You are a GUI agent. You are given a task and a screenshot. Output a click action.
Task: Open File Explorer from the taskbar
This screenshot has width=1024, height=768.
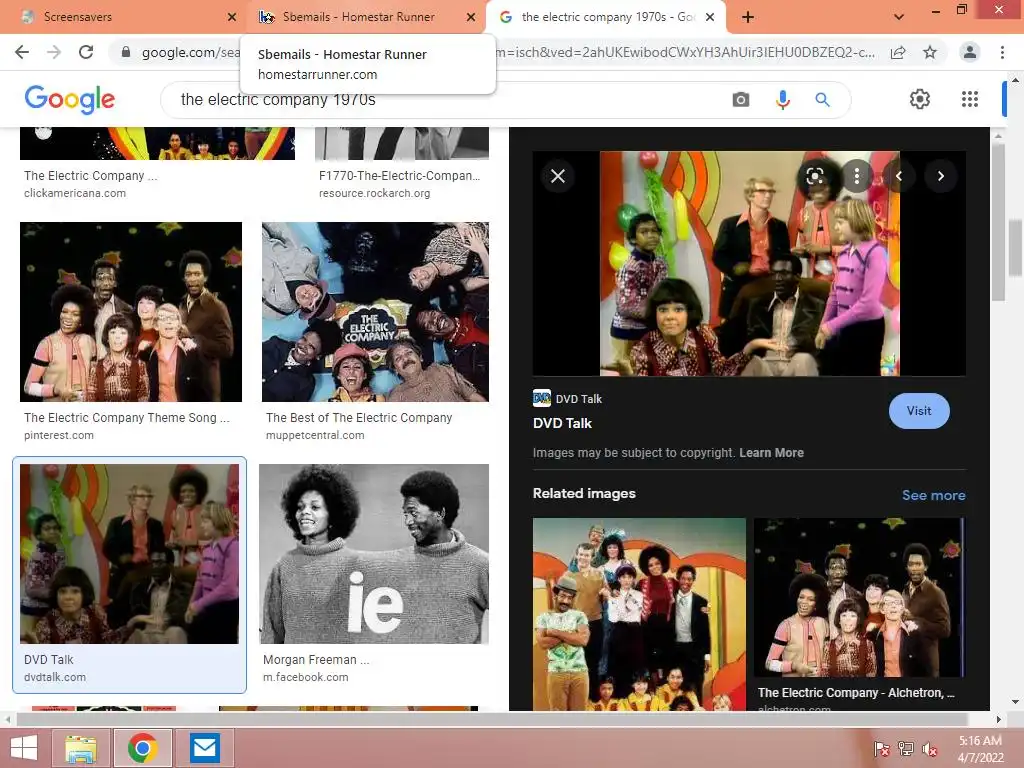coord(81,748)
